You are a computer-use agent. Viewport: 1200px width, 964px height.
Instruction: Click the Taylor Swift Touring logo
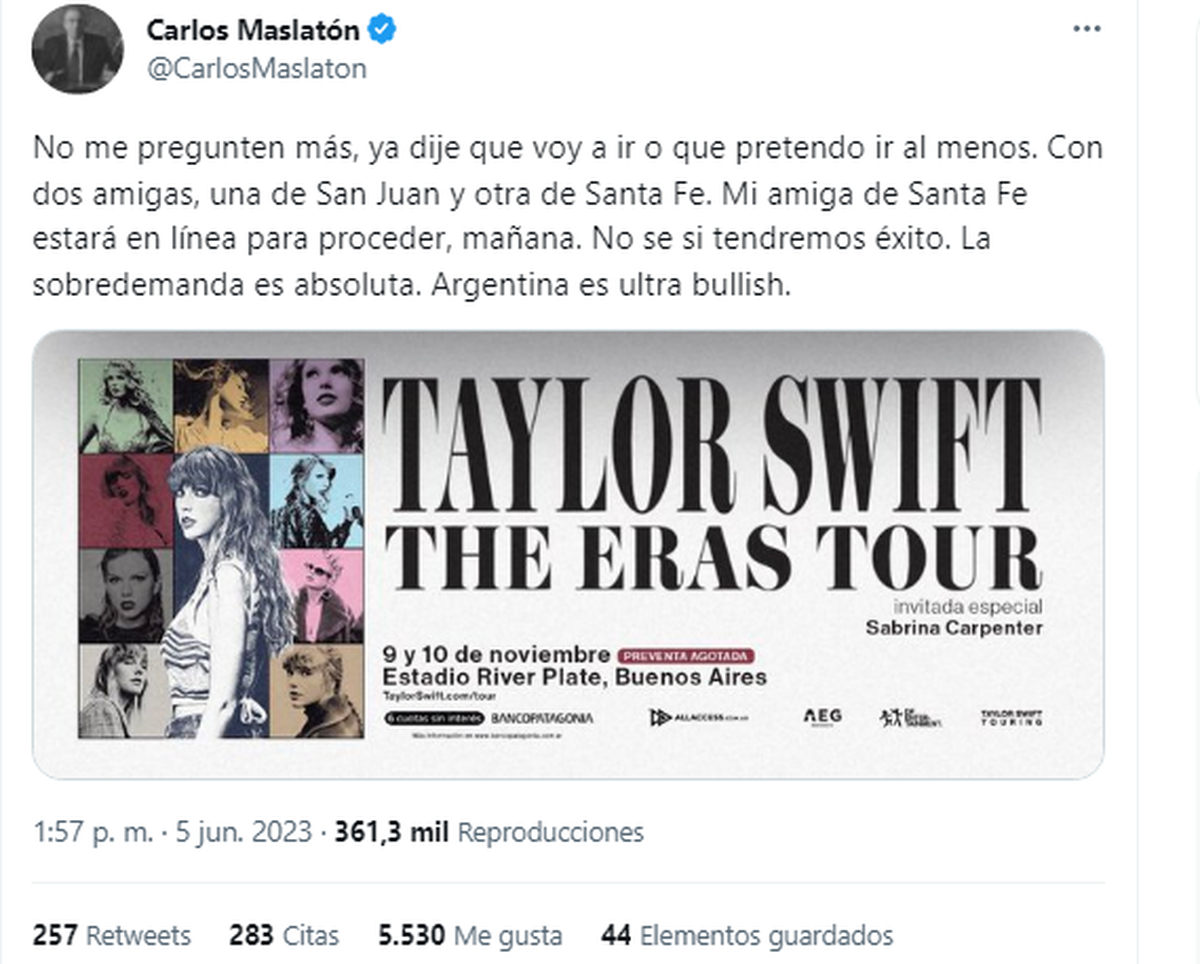1011,717
